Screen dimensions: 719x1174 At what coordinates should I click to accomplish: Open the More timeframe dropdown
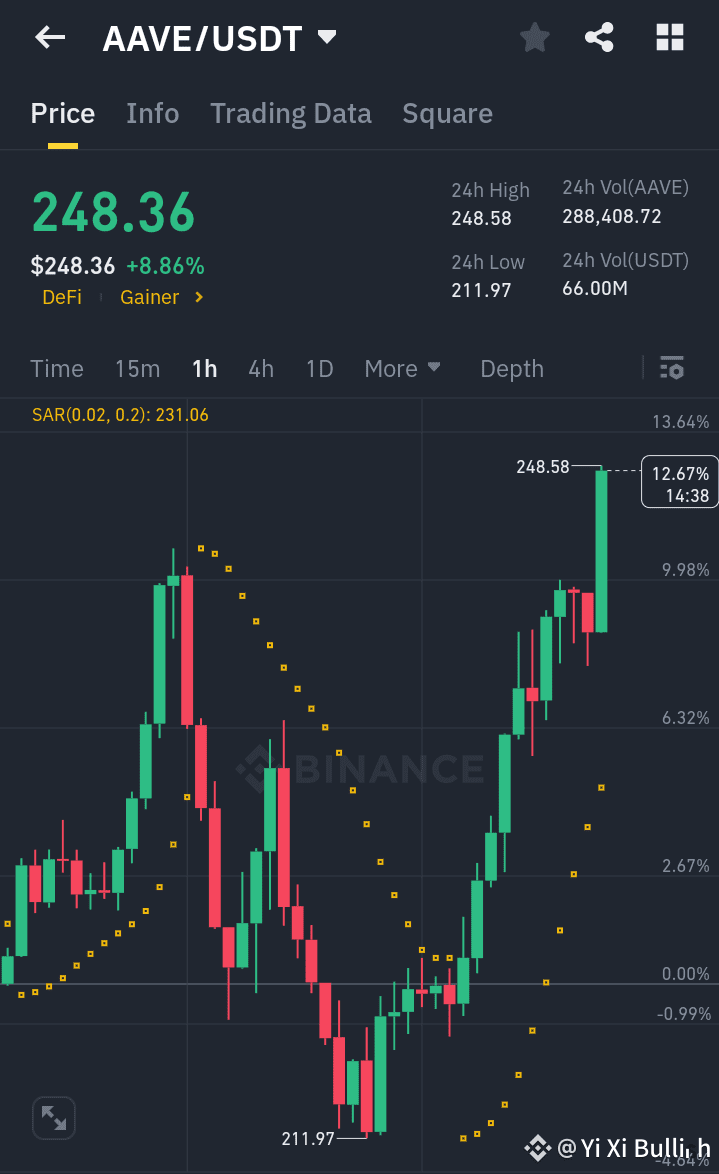point(402,368)
